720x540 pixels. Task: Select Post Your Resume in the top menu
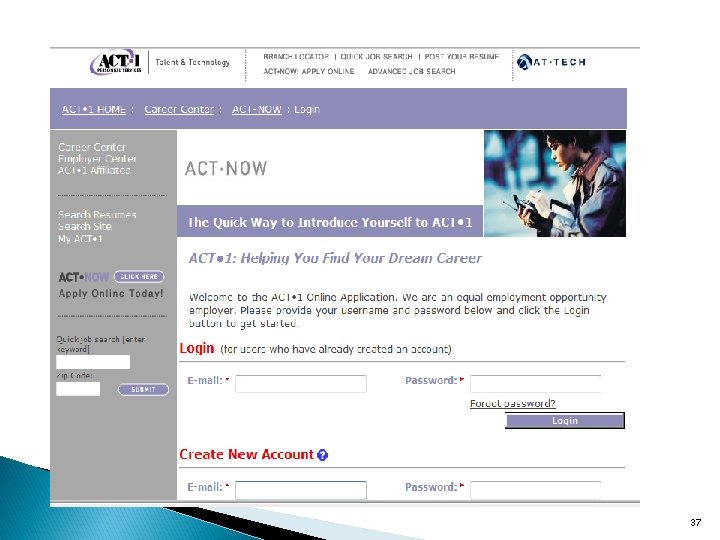point(461,56)
